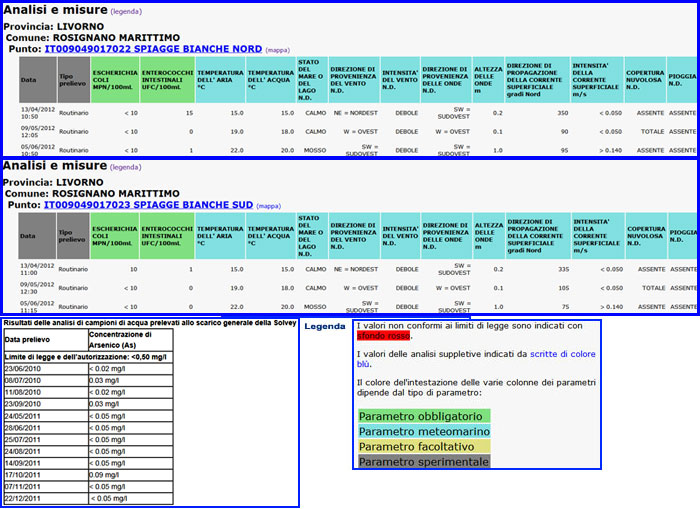This screenshot has width=700, height=509.
Task: Click current direction value '95' in the Nord table
Action: pos(564,150)
